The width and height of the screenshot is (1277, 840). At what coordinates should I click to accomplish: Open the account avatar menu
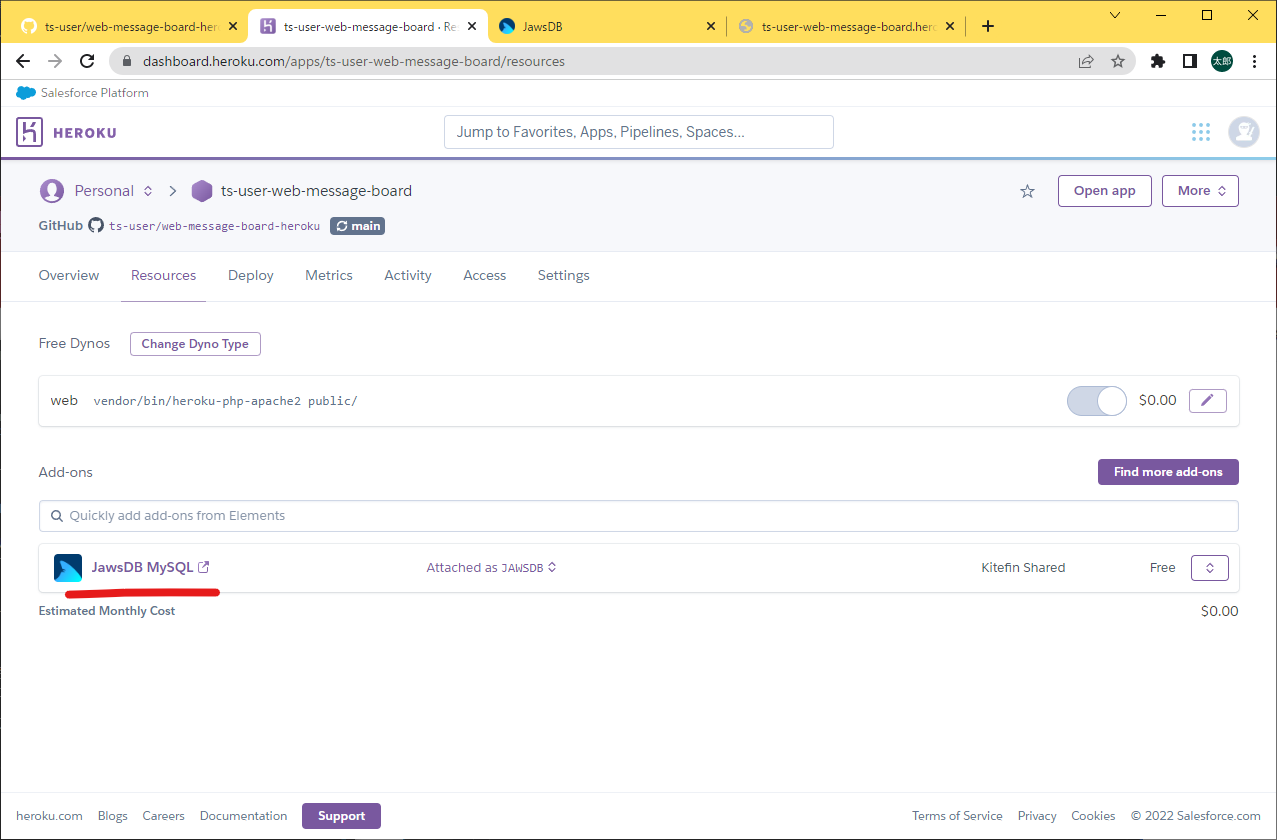pos(1244,132)
